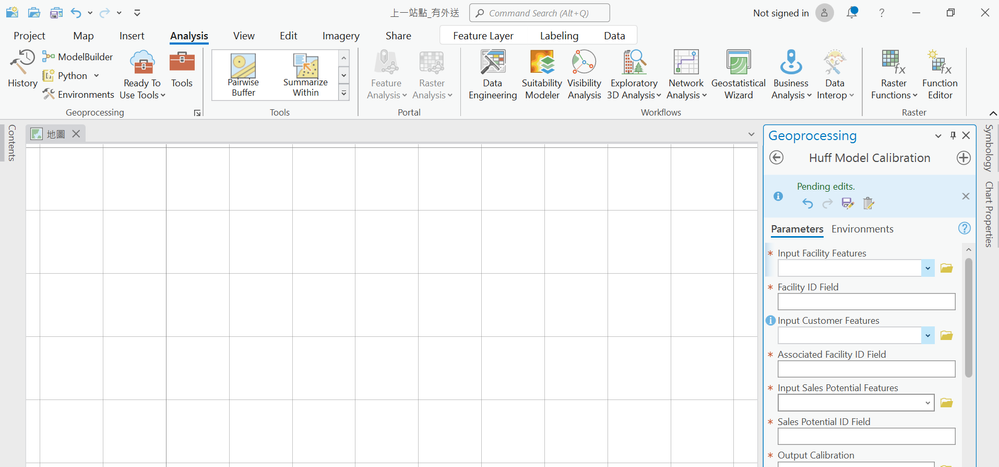Open the History pane
999x467 pixels.
tap(22, 69)
